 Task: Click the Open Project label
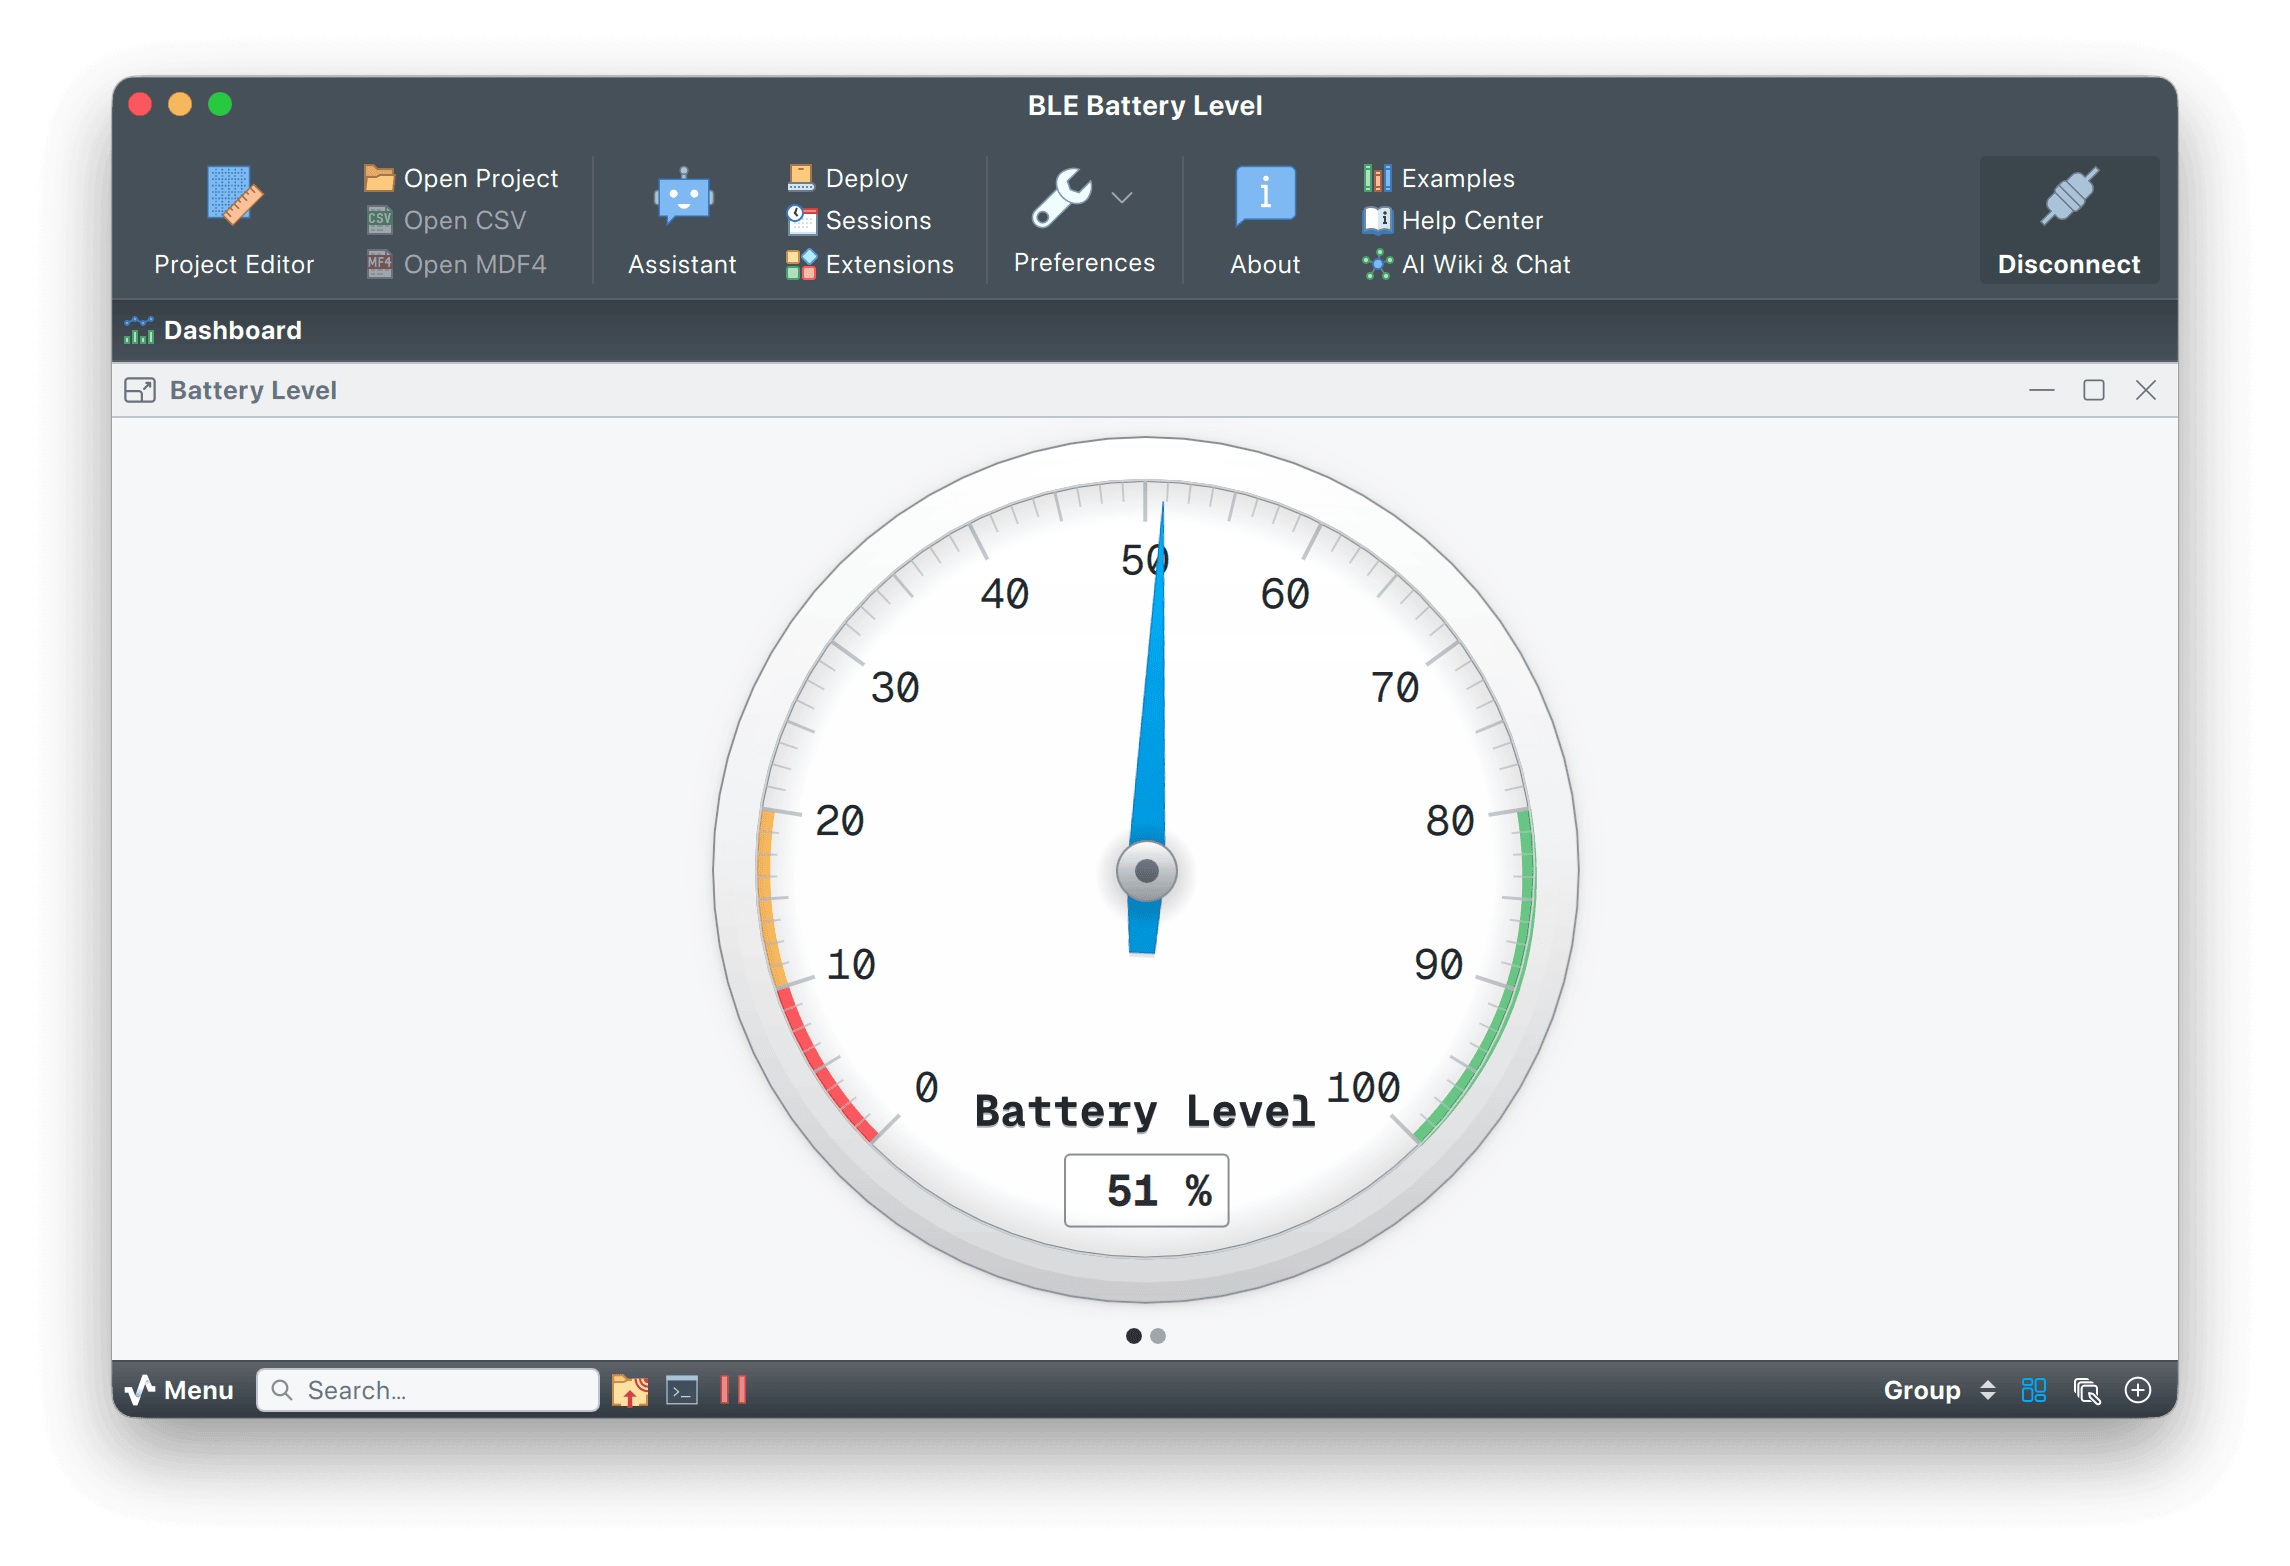point(481,178)
